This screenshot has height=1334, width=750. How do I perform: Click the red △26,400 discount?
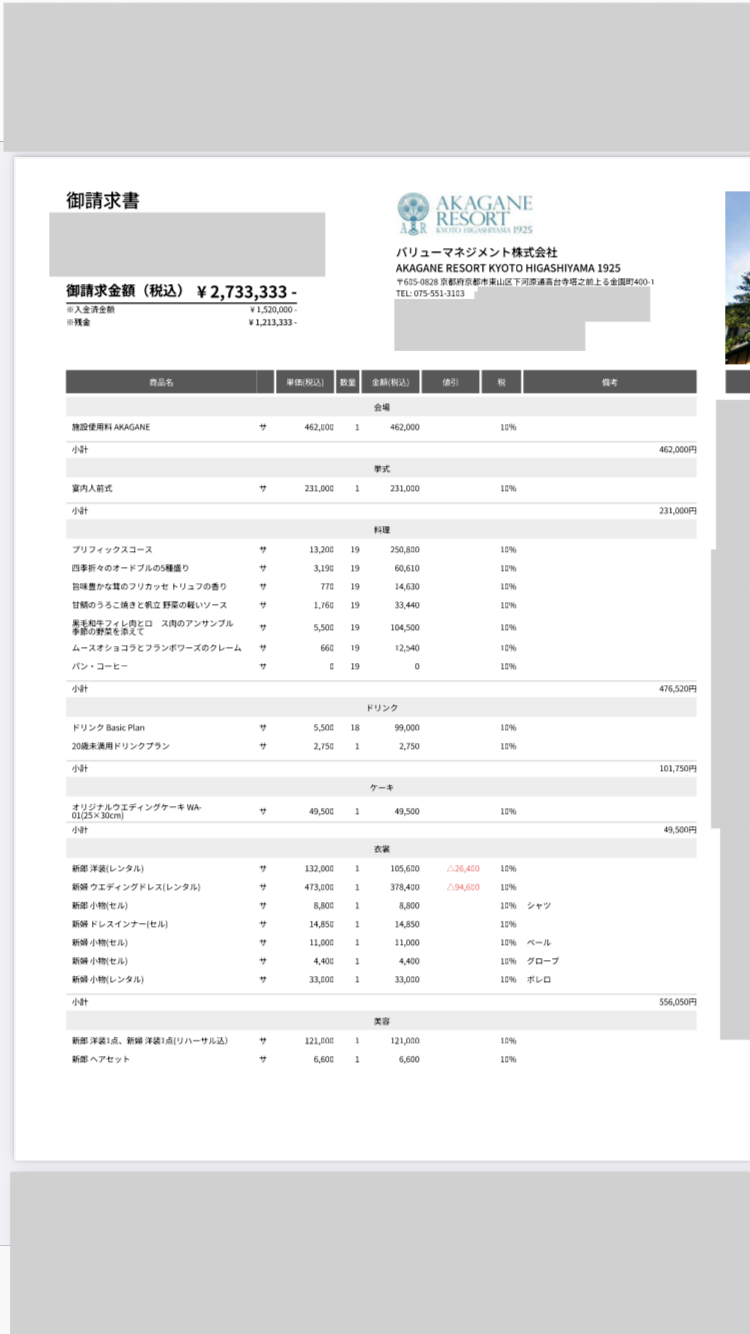[x=463, y=868]
